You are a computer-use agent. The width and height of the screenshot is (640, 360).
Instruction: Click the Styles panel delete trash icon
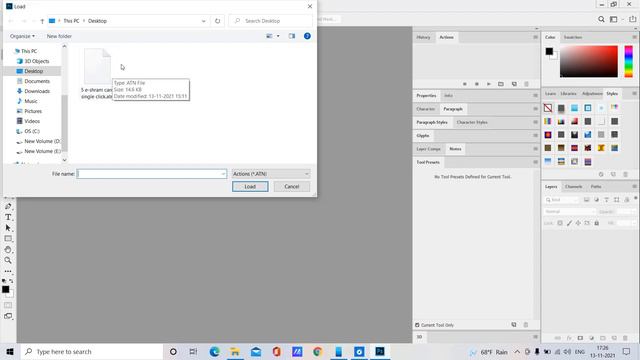(625, 174)
